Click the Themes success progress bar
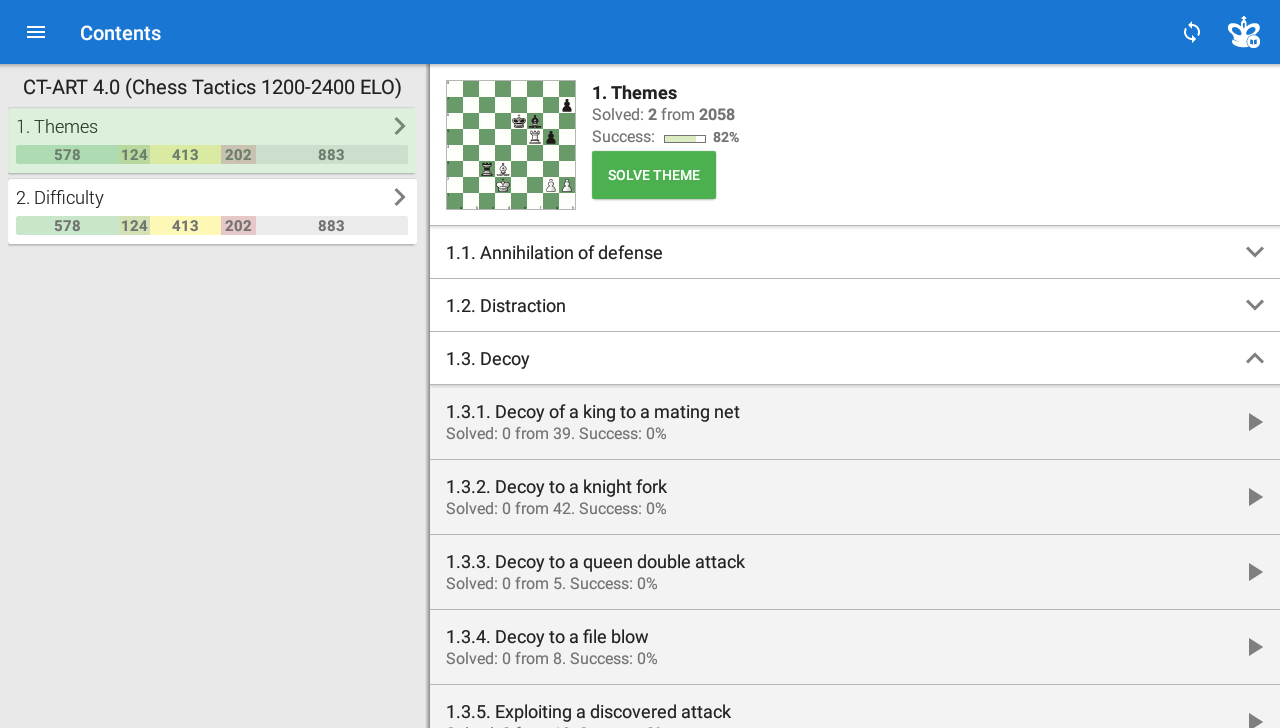Image resolution: width=1280 pixels, height=728 pixels. (x=685, y=138)
